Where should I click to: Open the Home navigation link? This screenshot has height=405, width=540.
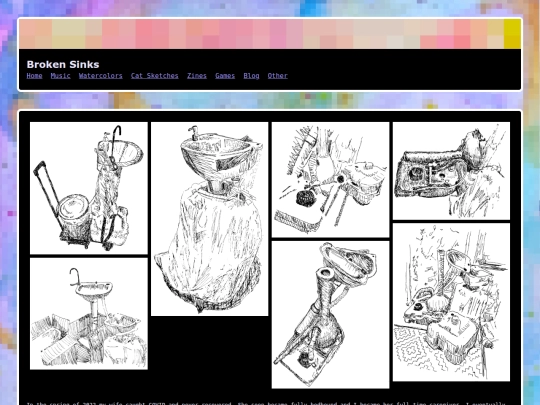click(x=34, y=76)
